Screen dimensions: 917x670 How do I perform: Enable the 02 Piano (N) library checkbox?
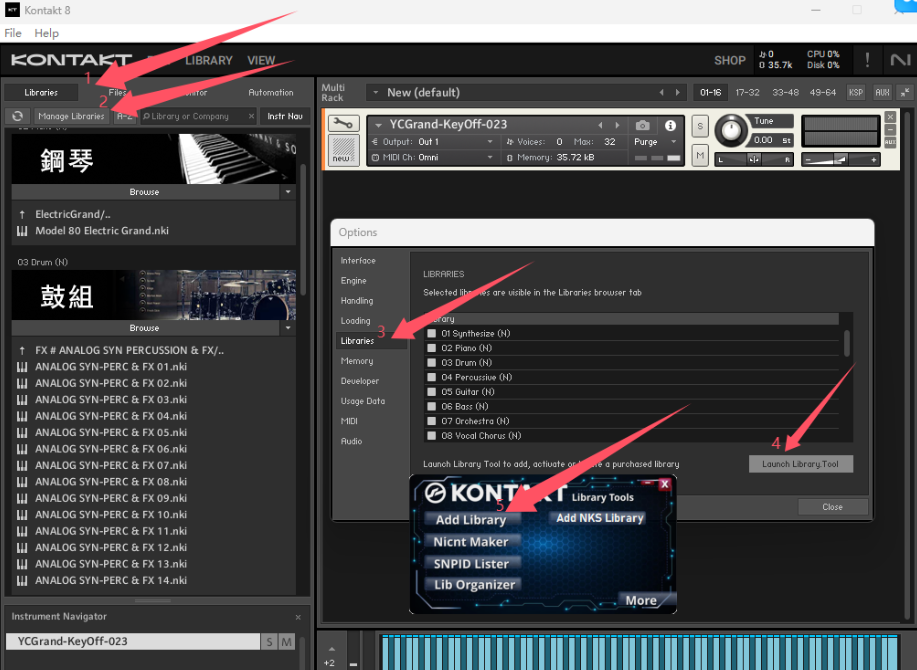click(x=432, y=347)
